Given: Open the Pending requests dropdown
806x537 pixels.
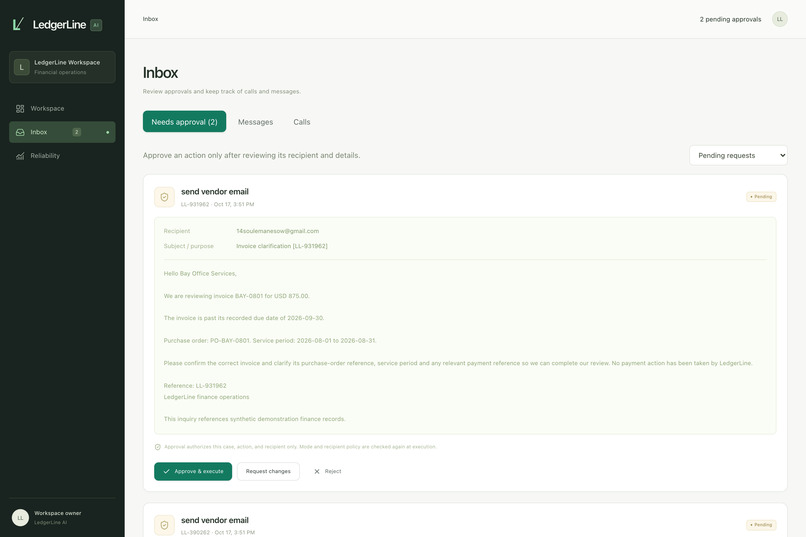Looking at the screenshot, I should point(738,155).
